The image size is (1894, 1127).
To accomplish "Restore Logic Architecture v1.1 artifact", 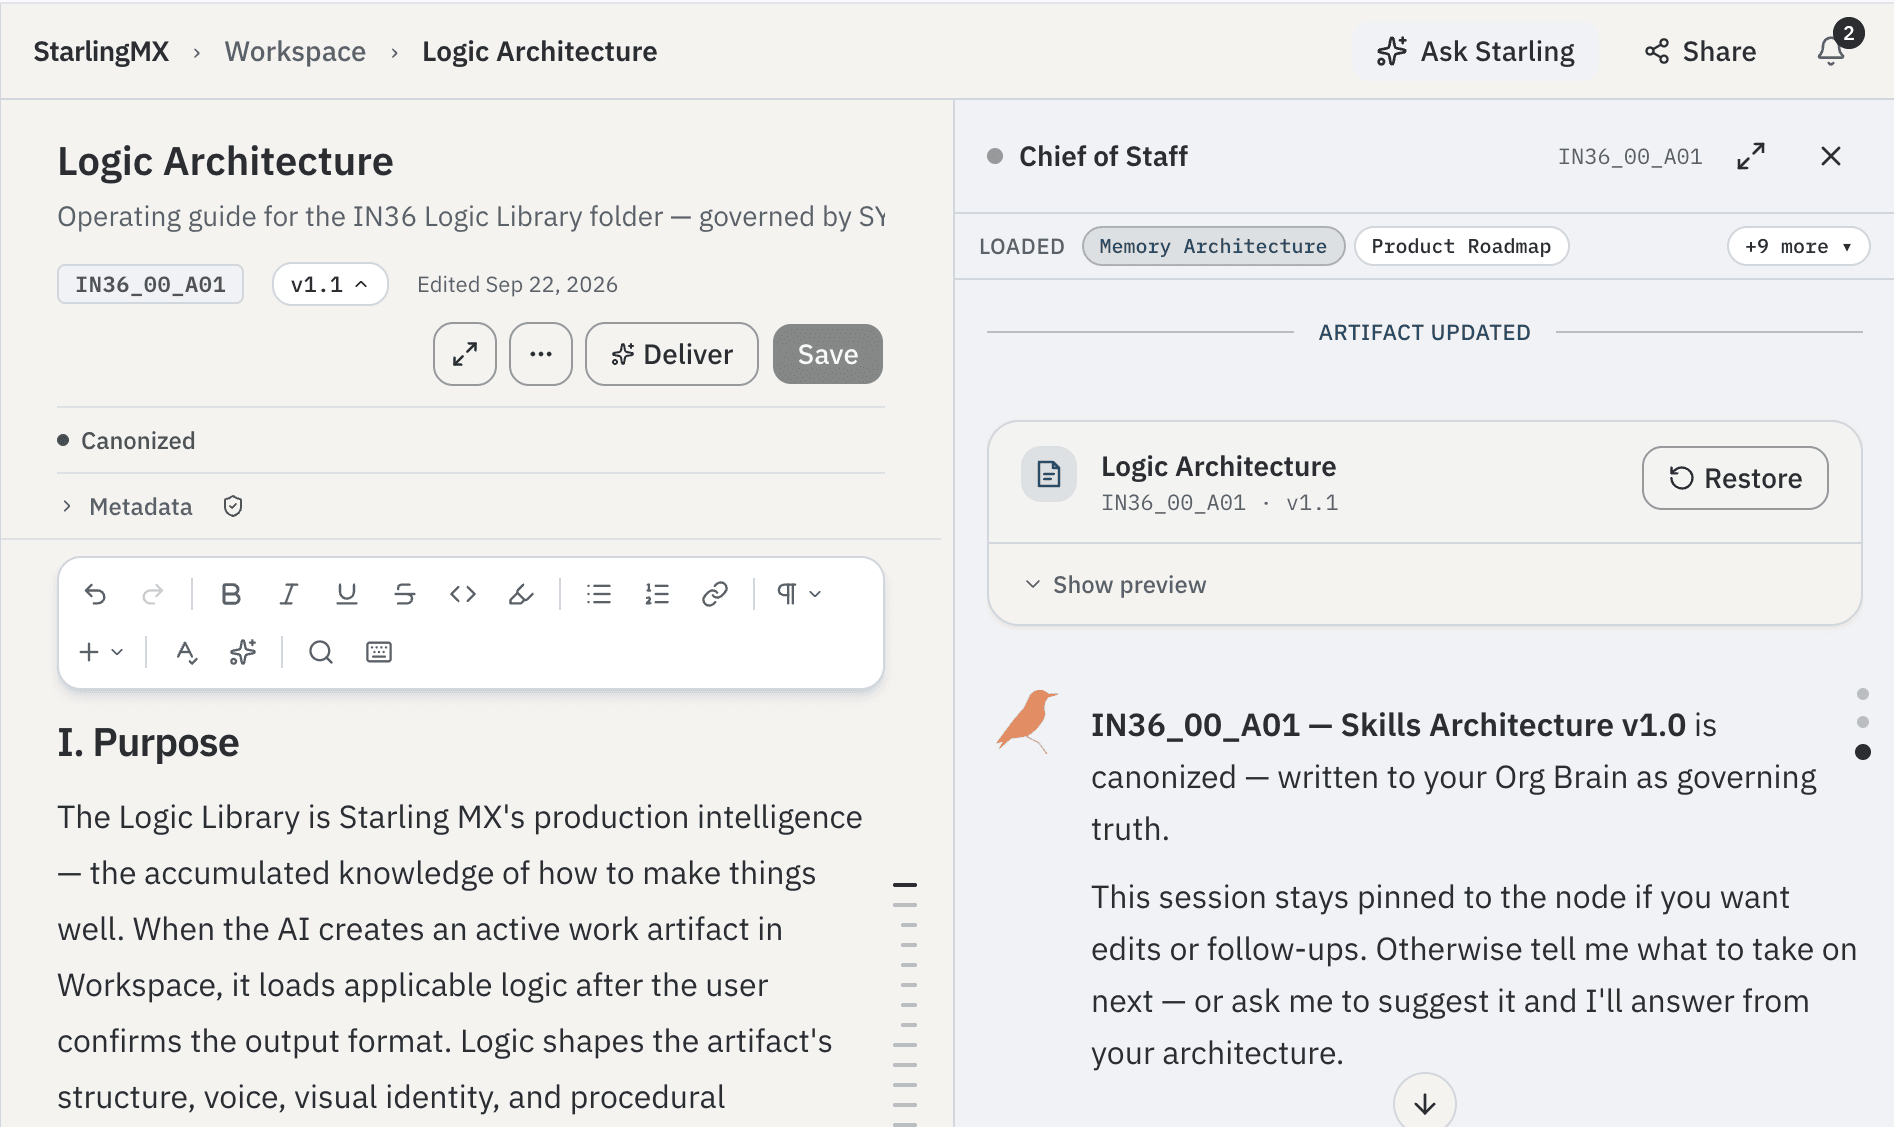I will [x=1735, y=478].
